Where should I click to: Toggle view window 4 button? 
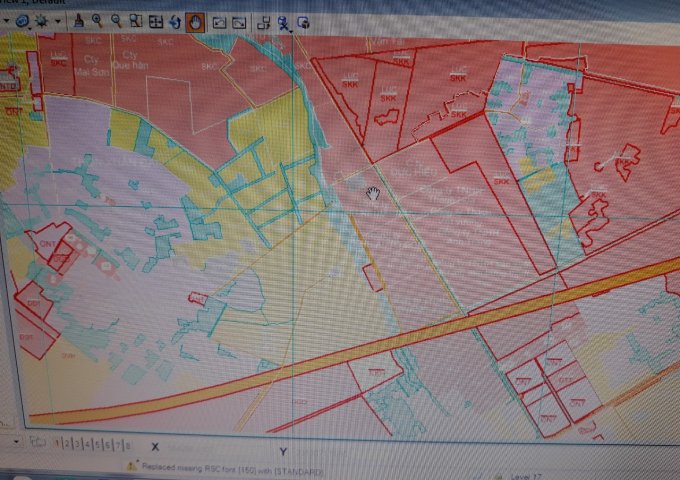click(87, 443)
